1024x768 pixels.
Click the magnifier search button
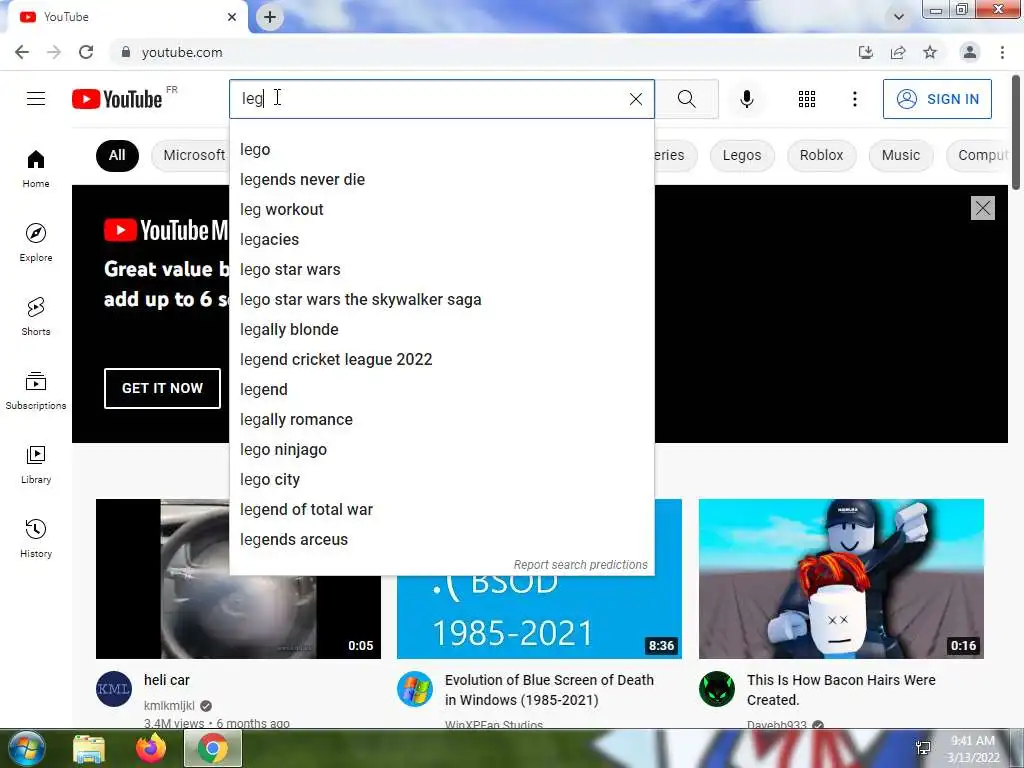686,99
